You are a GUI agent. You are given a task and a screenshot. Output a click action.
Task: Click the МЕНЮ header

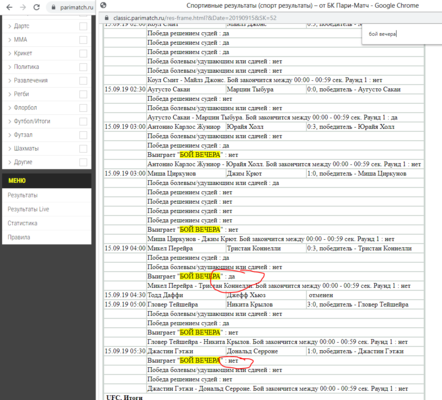point(47,181)
